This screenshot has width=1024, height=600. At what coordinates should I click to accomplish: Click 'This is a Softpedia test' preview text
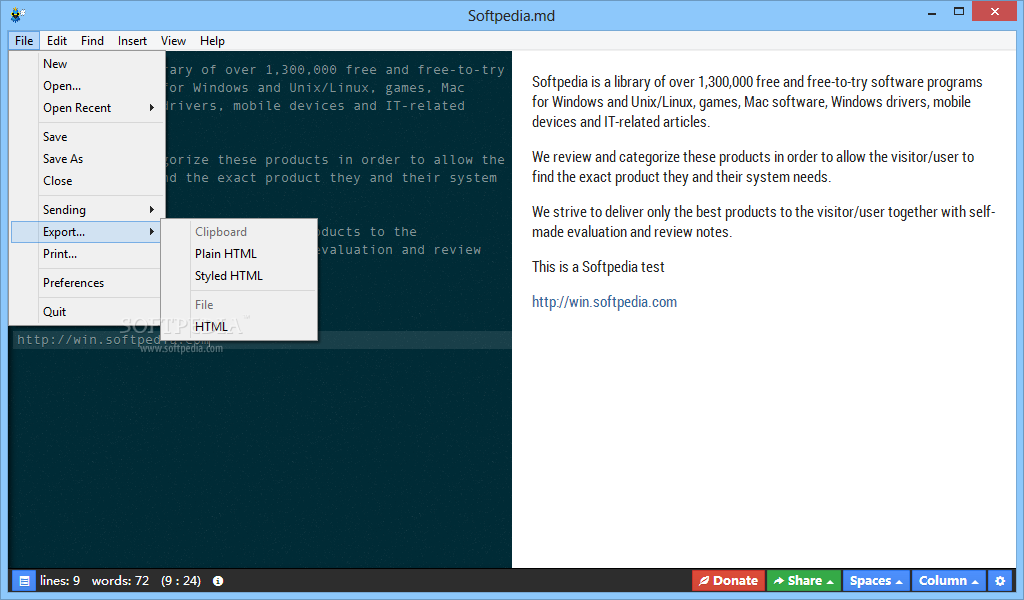tap(598, 266)
